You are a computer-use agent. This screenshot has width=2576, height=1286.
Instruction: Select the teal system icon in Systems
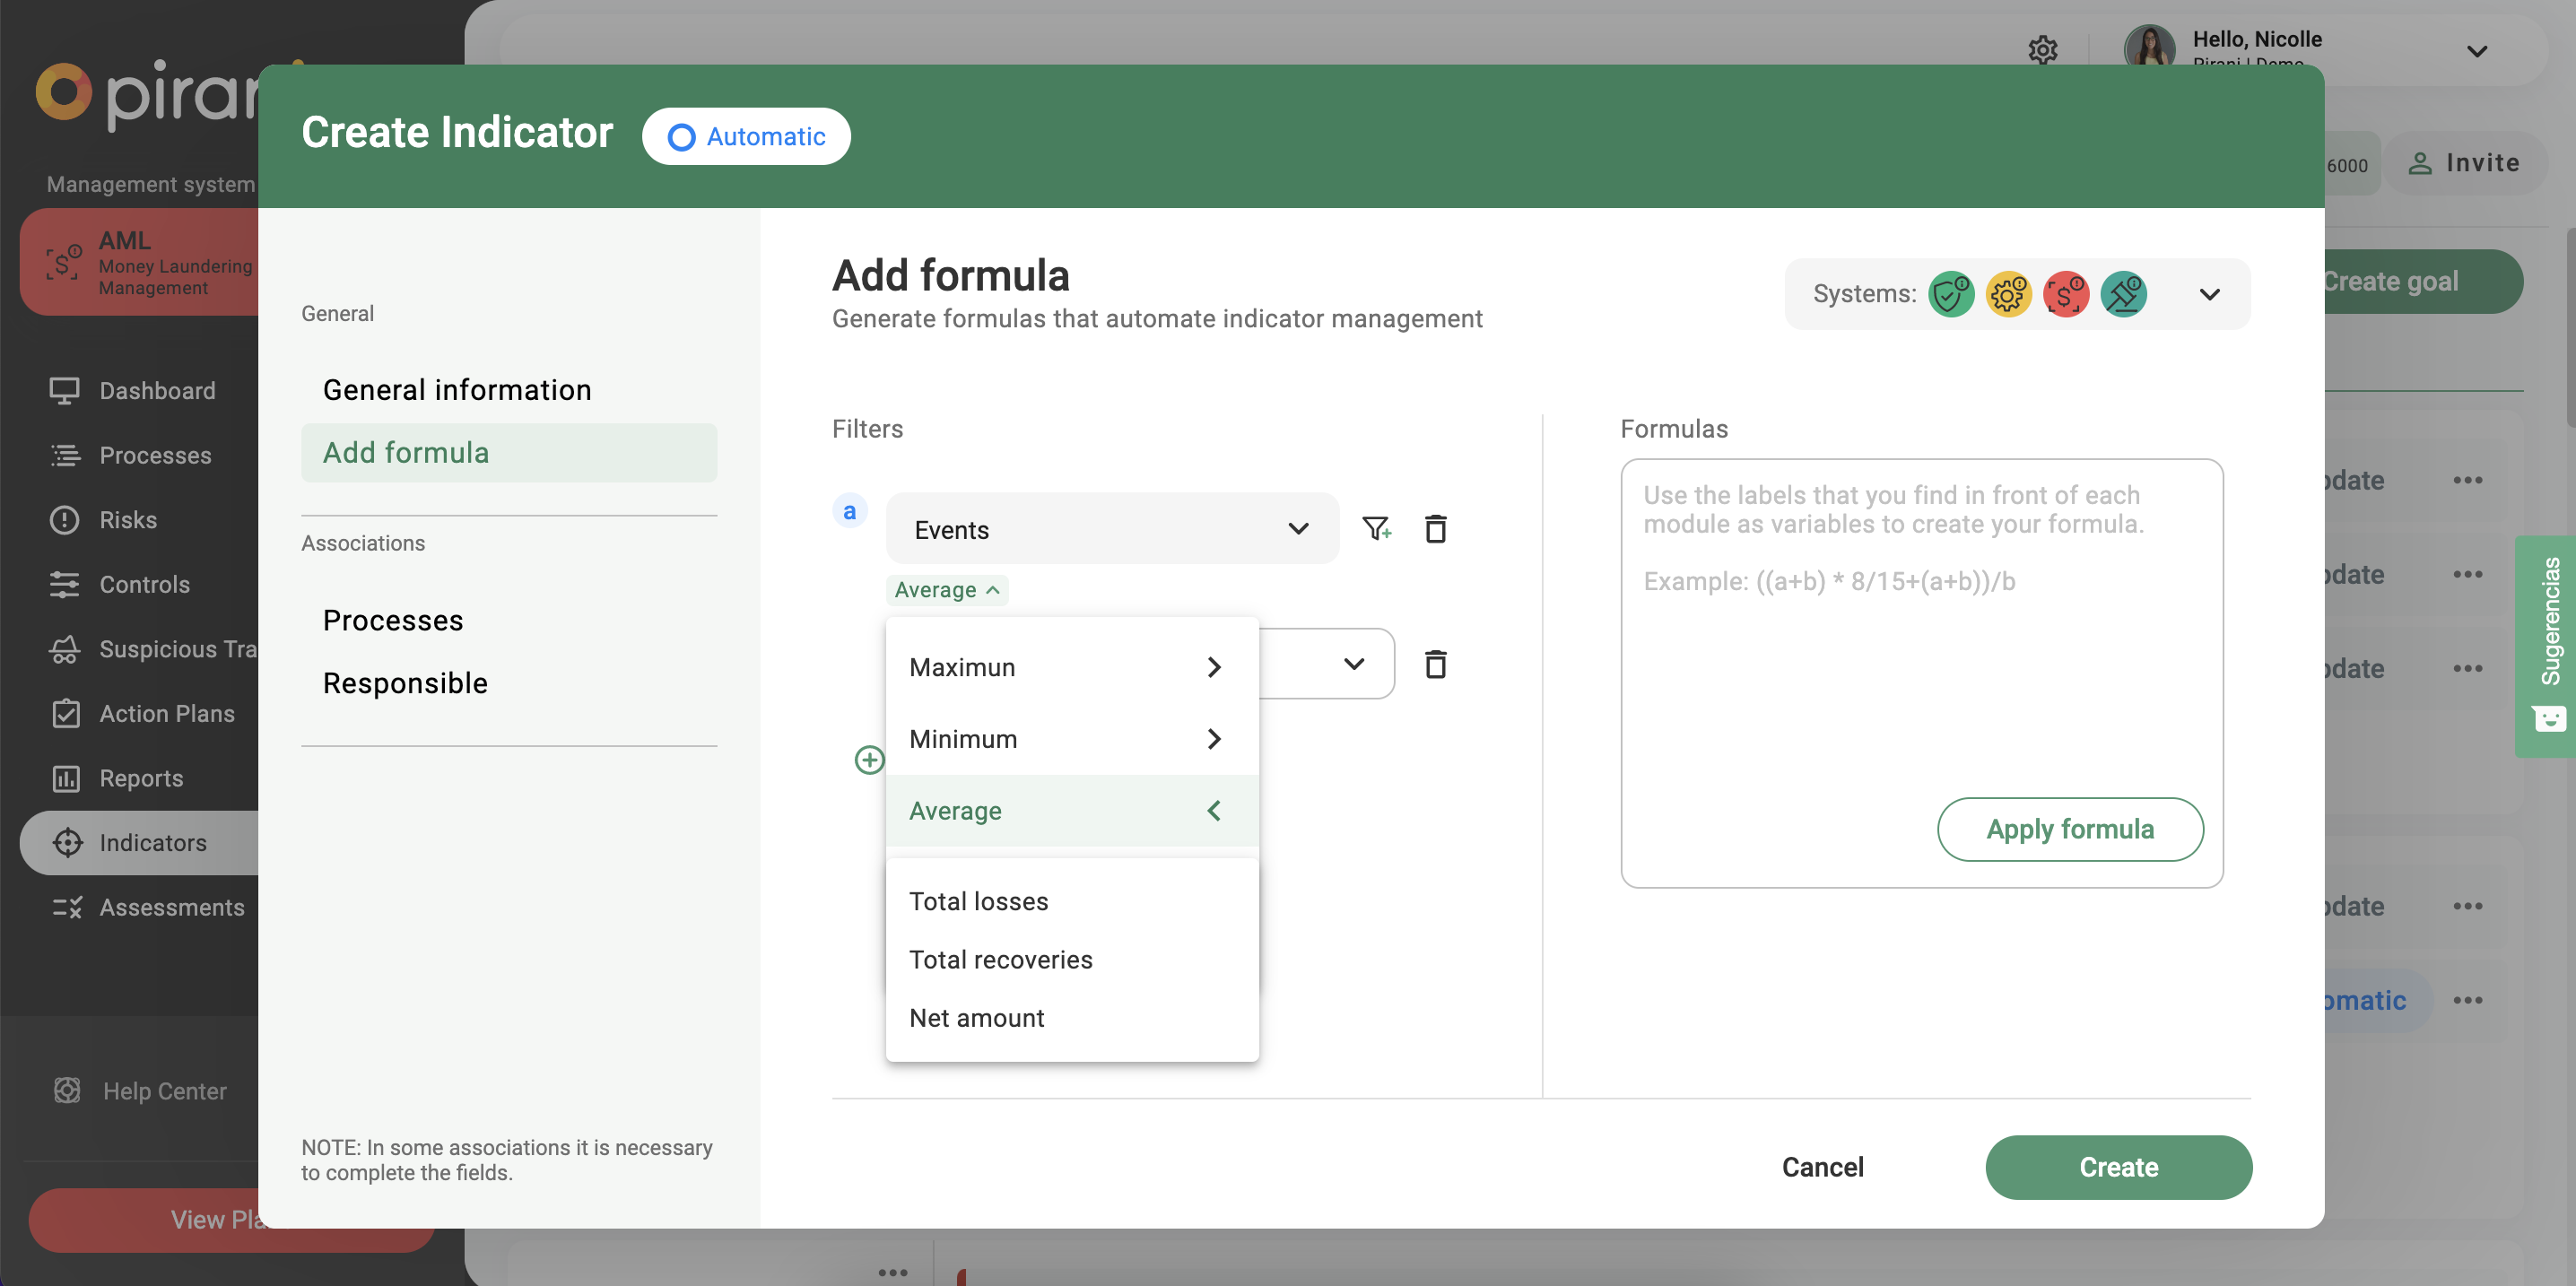point(2123,294)
